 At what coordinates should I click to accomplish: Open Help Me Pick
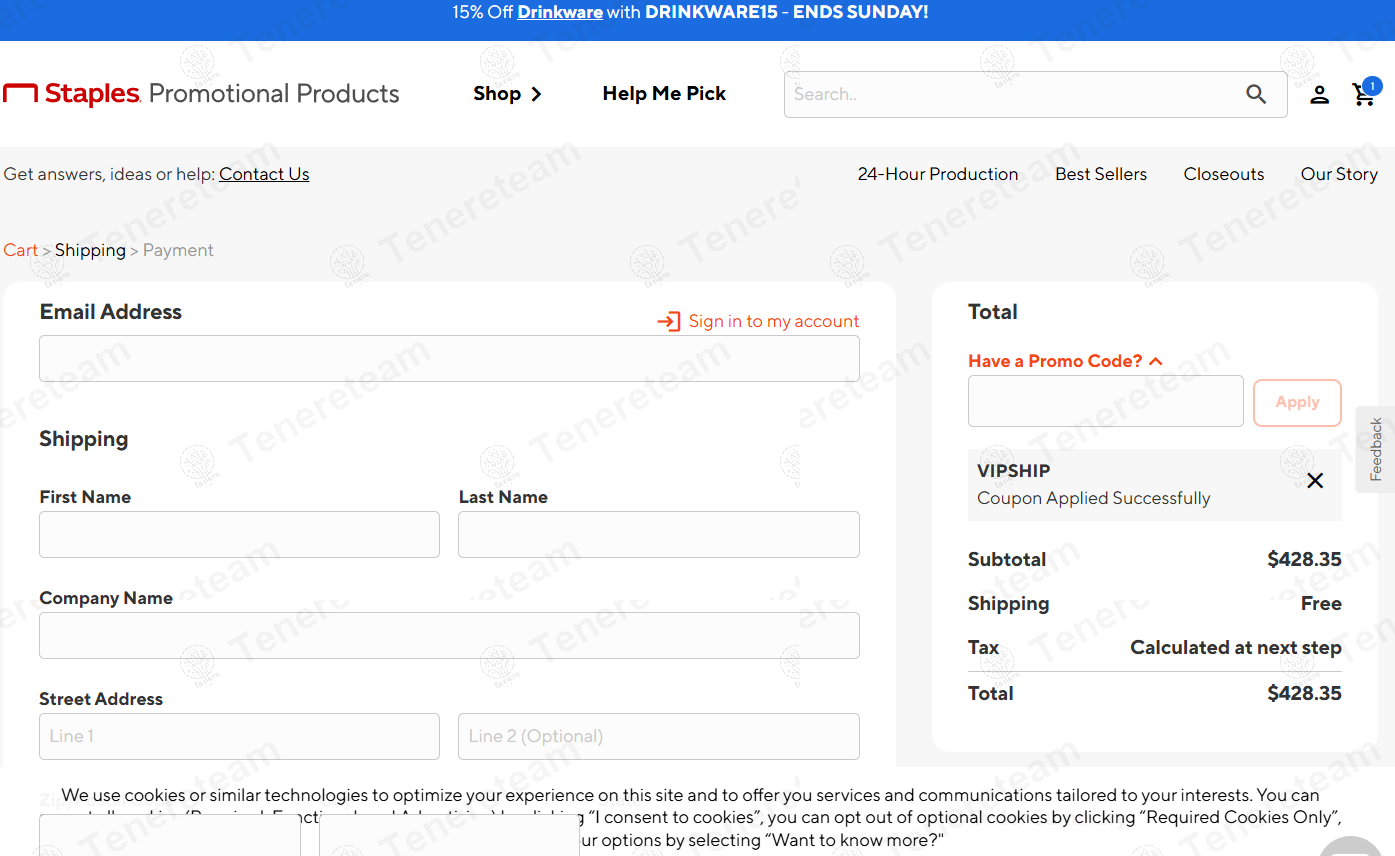pos(664,94)
